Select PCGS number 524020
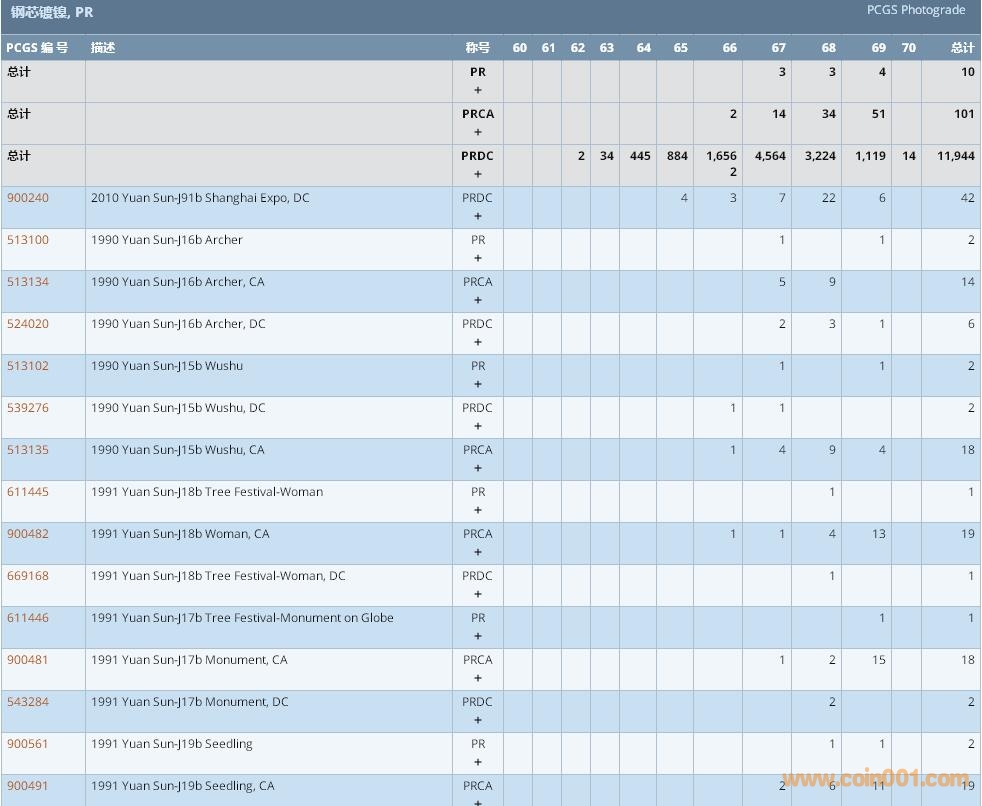The height and width of the screenshot is (806, 982). pos(28,324)
